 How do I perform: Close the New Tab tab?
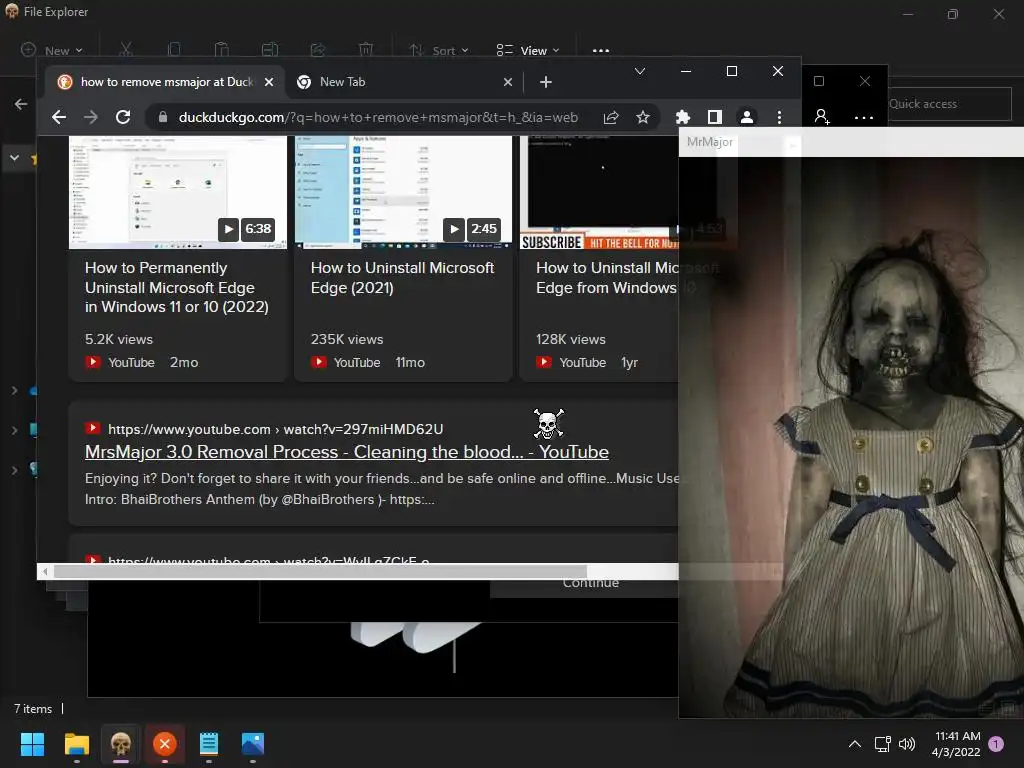(508, 82)
